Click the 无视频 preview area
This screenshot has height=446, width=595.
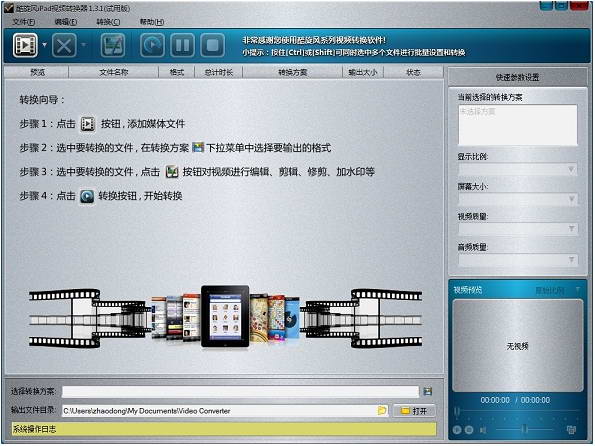[518, 345]
